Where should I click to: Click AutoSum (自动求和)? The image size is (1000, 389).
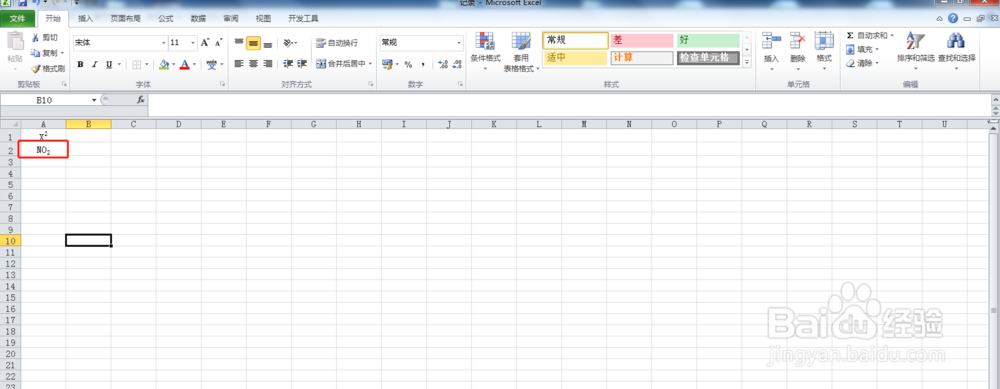(870, 36)
